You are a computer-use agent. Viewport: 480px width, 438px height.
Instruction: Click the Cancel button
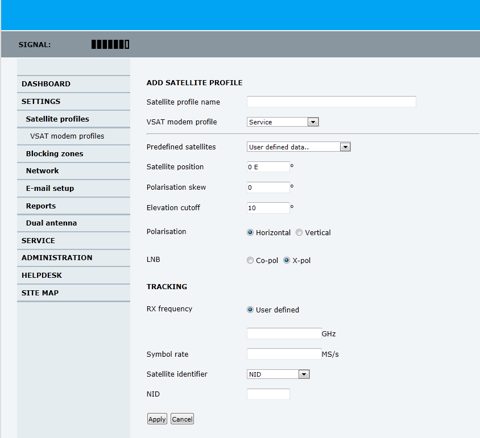pyautogui.click(x=182, y=419)
